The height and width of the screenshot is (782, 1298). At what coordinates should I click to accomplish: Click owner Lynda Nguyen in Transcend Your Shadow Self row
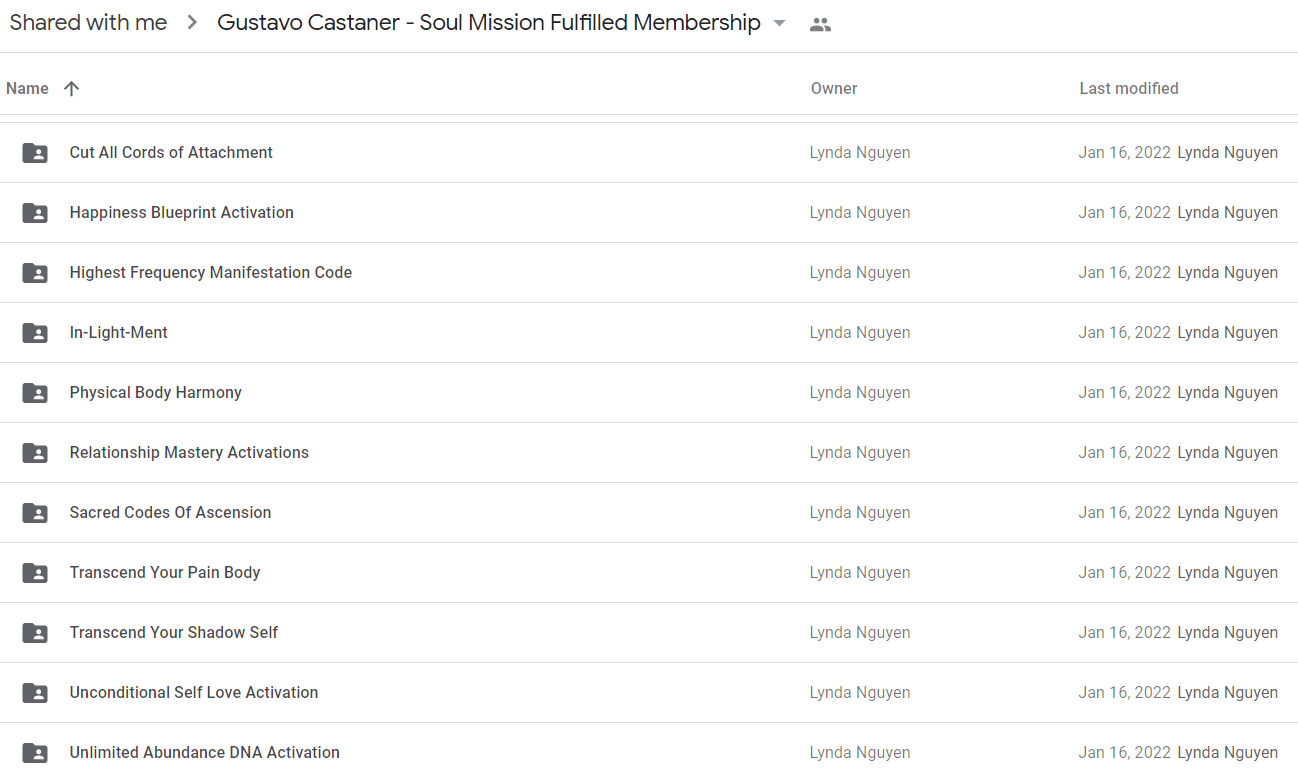click(x=860, y=633)
